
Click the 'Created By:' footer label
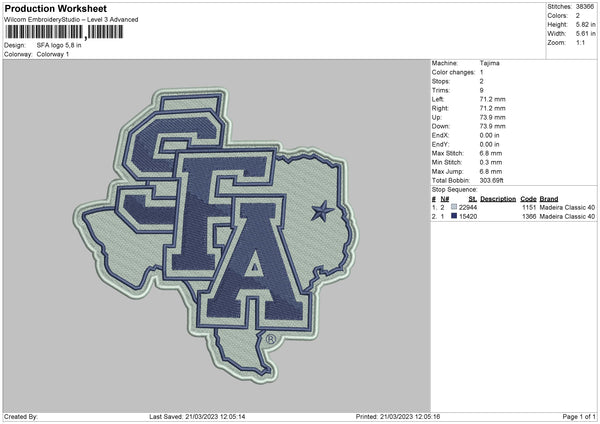pos(21,417)
